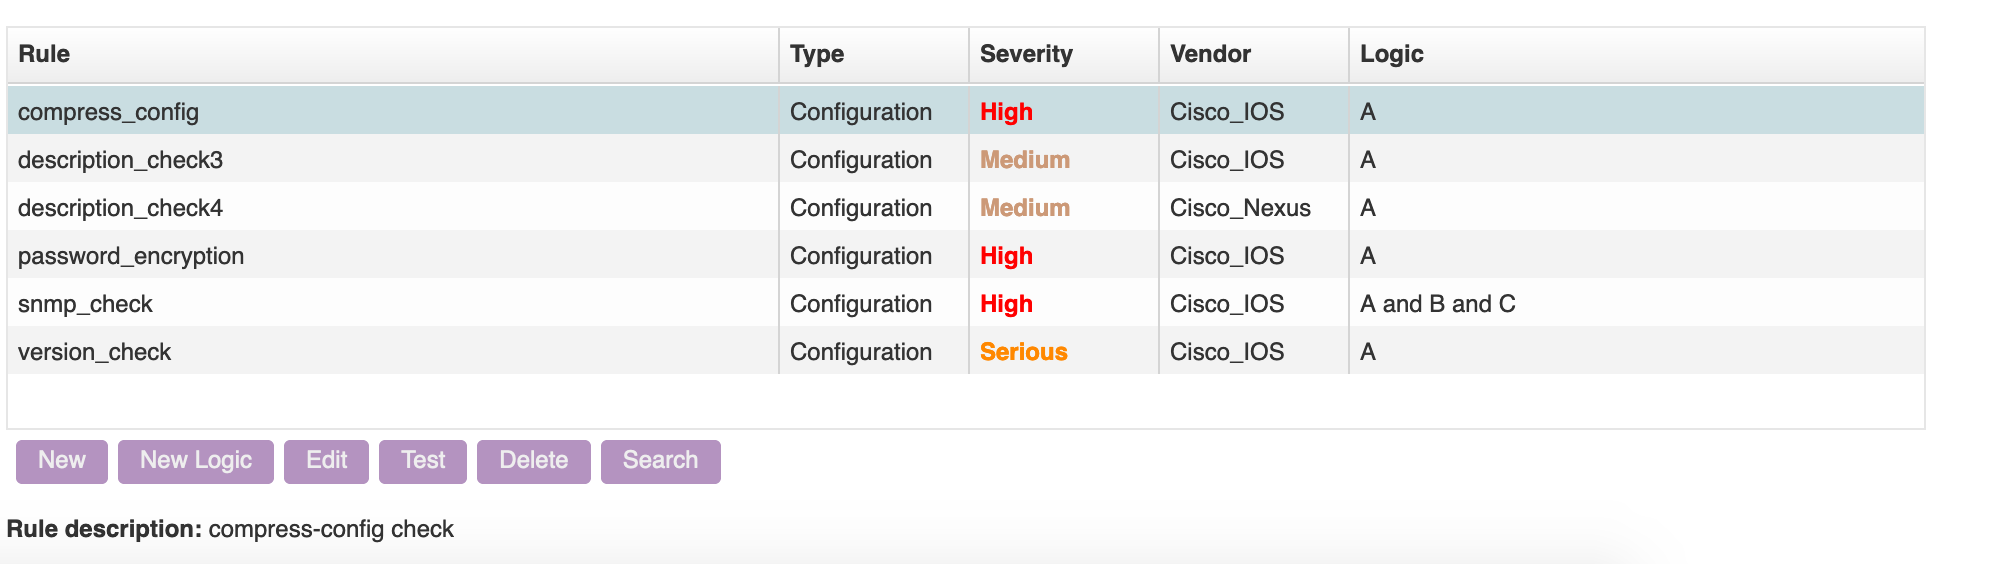Select the snmp_check rule

pos(85,304)
